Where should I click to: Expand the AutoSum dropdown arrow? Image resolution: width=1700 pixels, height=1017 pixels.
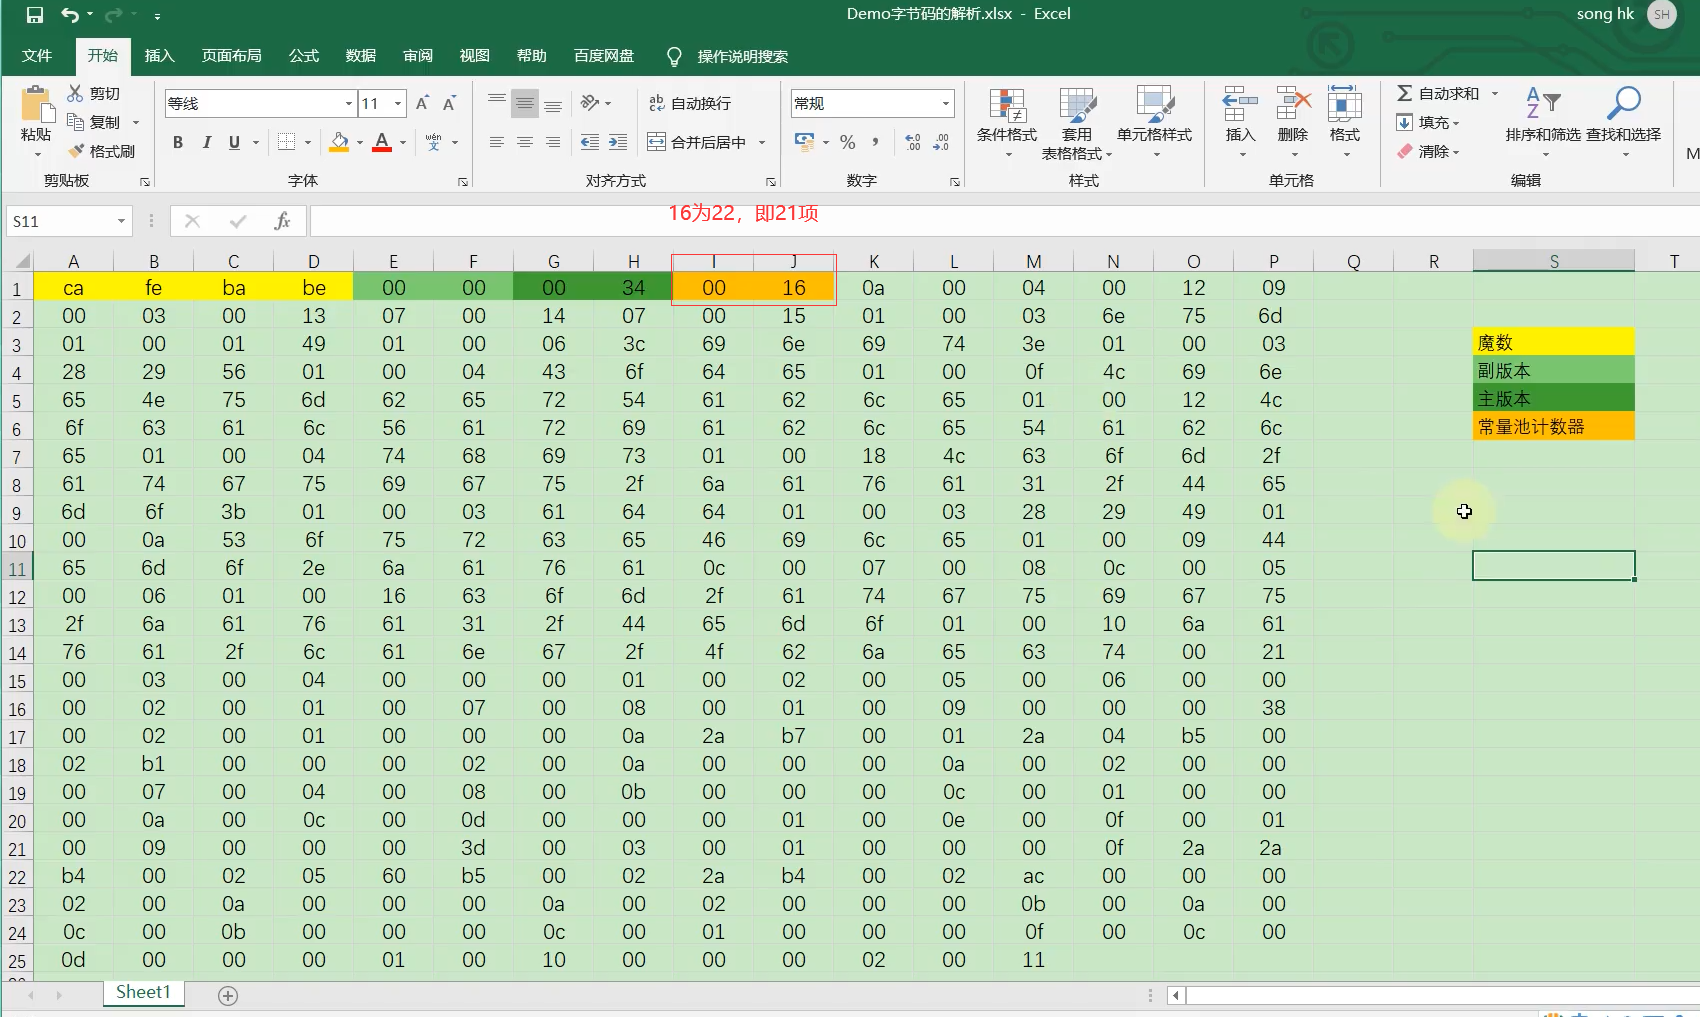[x=1495, y=93]
